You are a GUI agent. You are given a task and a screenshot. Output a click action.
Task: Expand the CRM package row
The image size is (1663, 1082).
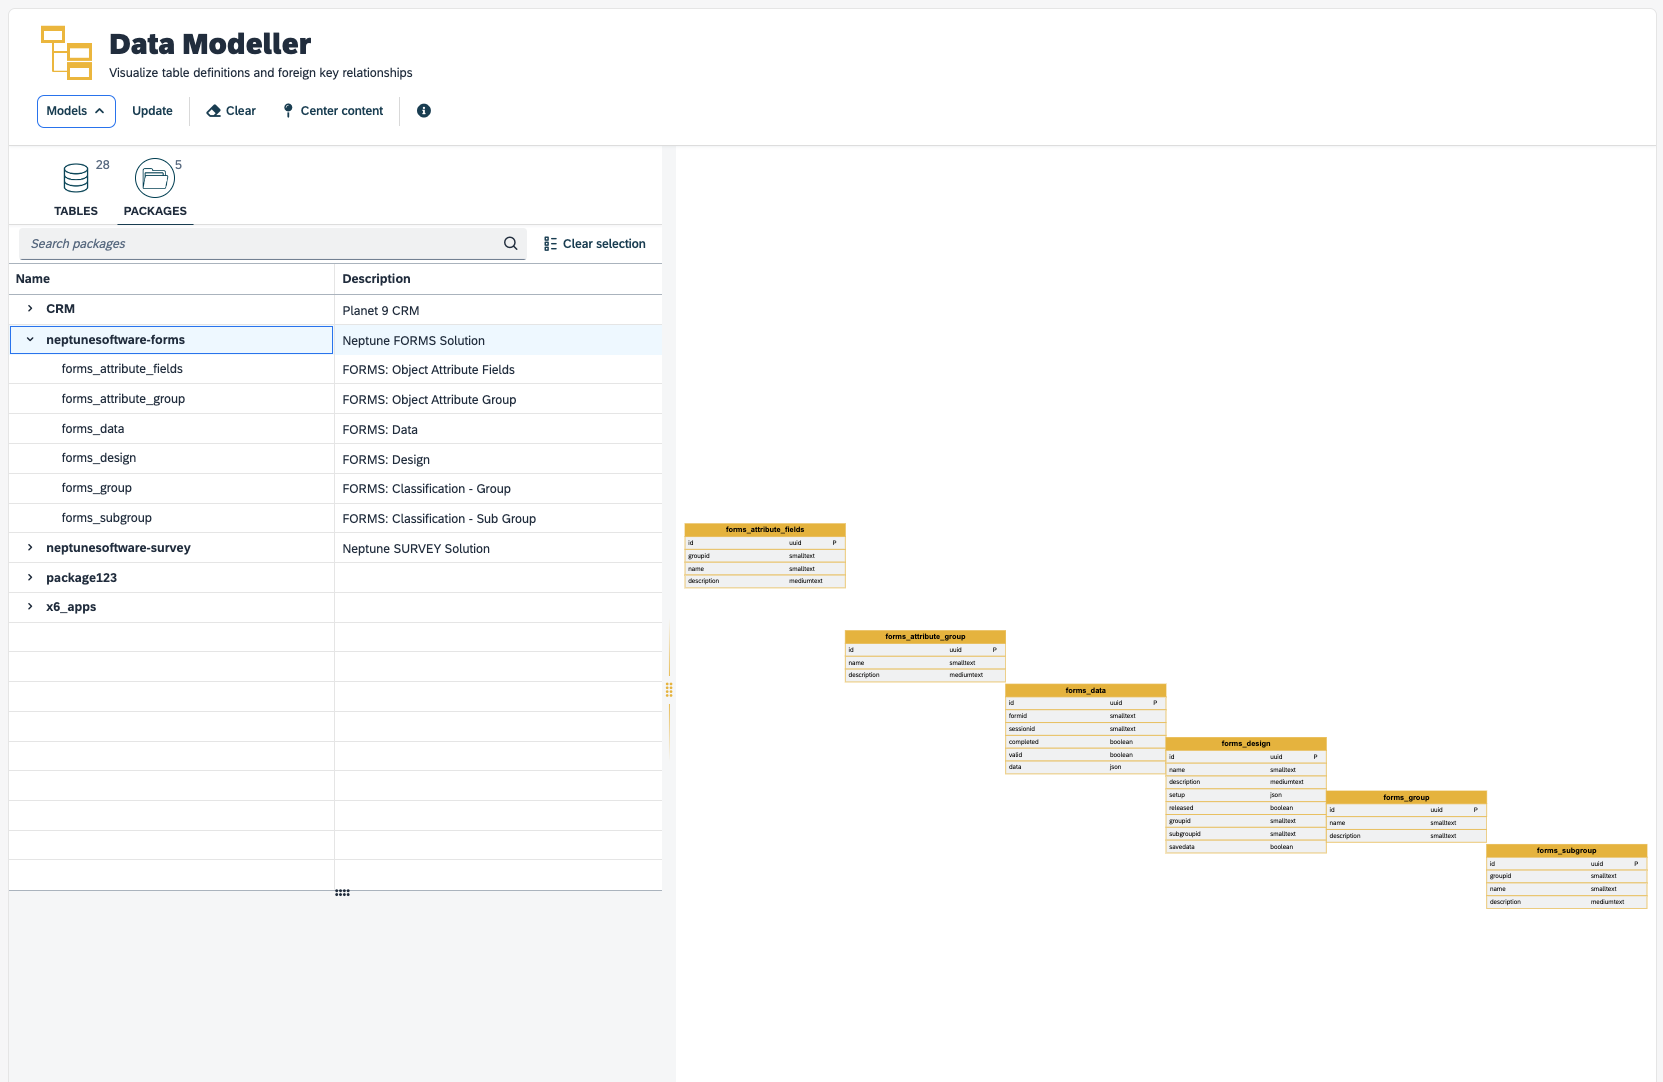pos(30,309)
